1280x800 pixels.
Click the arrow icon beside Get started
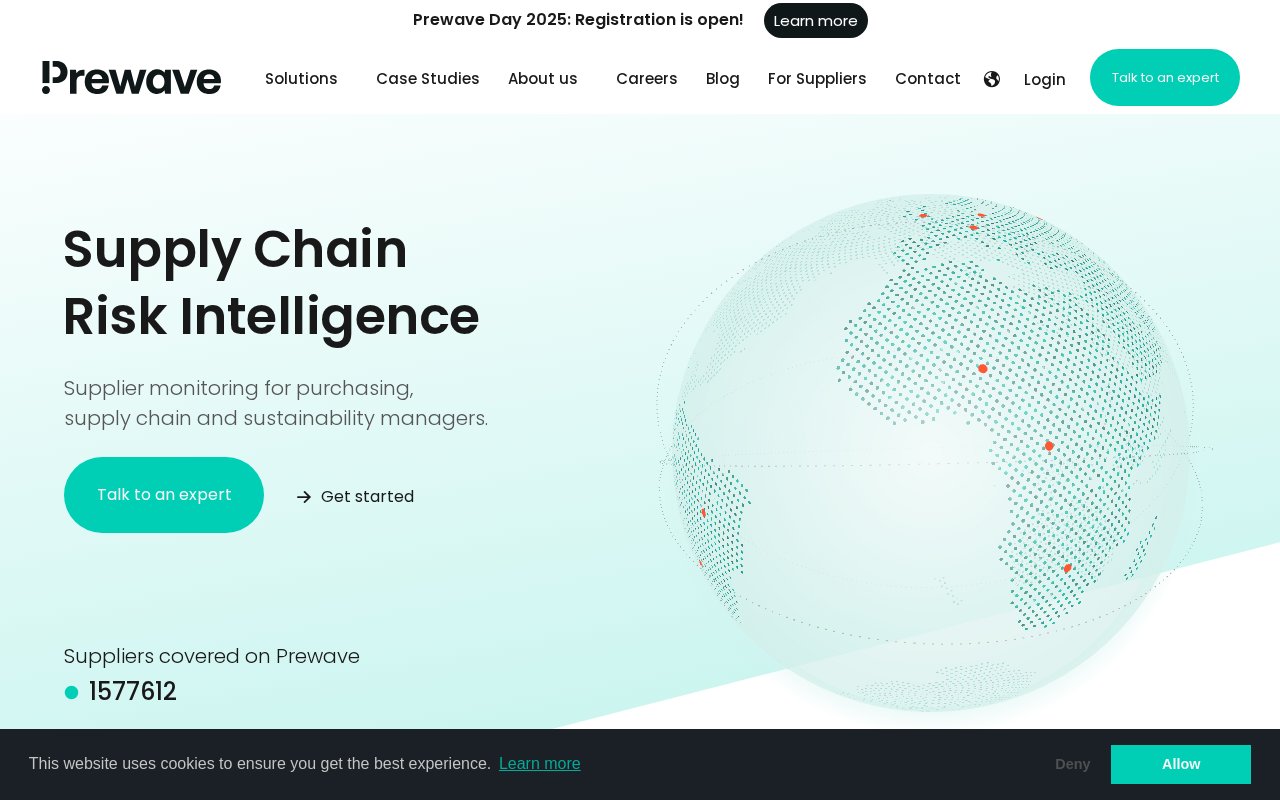[x=304, y=497]
